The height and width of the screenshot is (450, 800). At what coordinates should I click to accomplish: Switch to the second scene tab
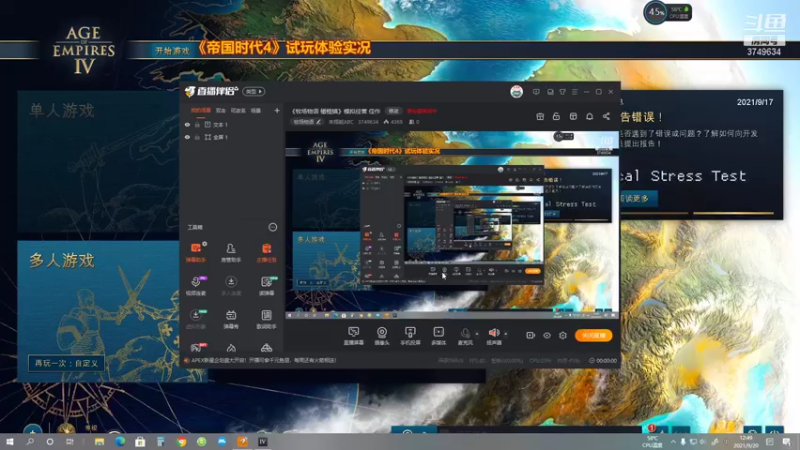pyautogui.click(x=220, y=110)
